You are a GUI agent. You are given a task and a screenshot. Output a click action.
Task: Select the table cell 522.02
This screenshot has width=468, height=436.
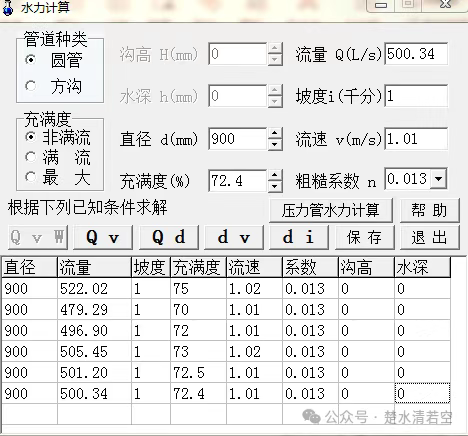94,289
